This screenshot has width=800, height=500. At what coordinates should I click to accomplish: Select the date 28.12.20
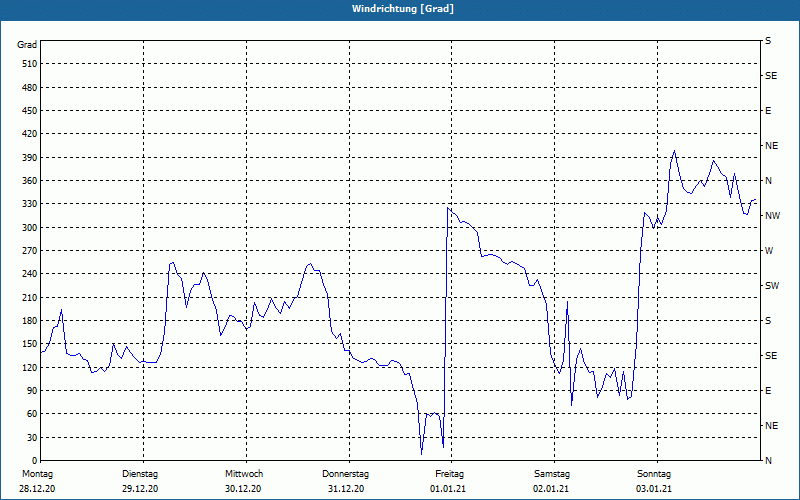tap(37, 489)
